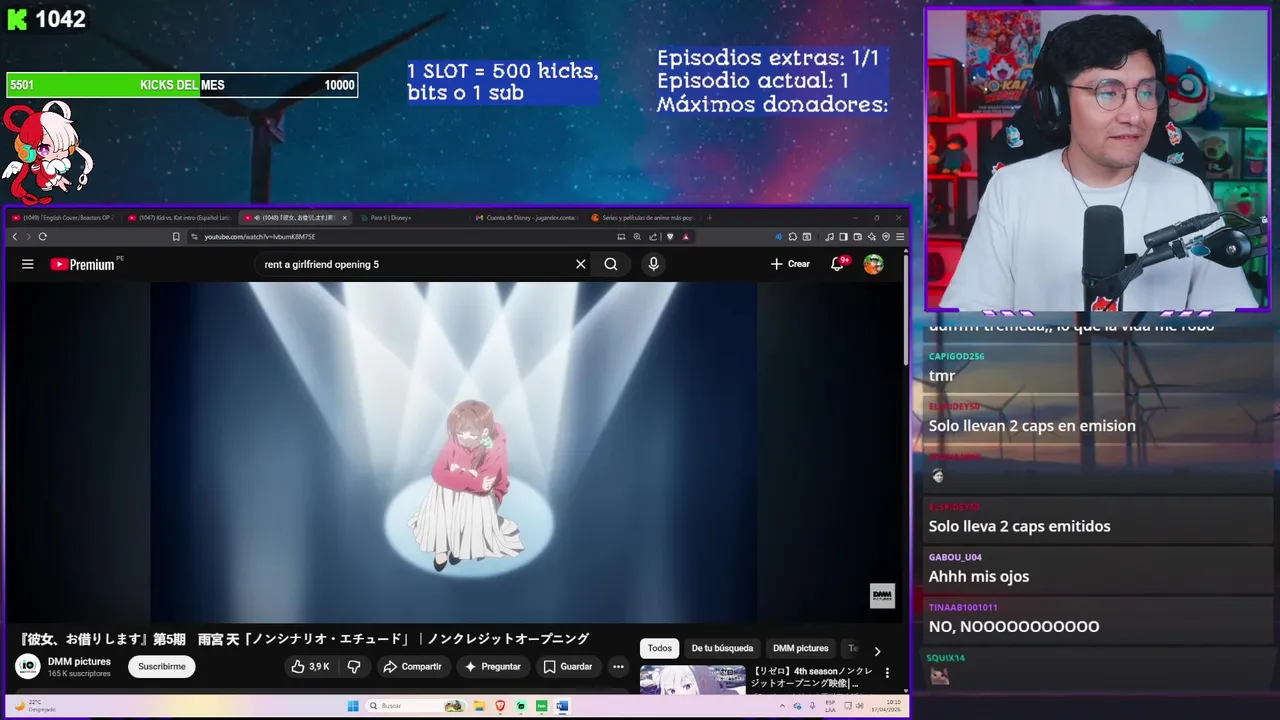This screenshot has width=1280, height=720.
Task: Select the Todos filter chip
Action: [x=660, y=648]
